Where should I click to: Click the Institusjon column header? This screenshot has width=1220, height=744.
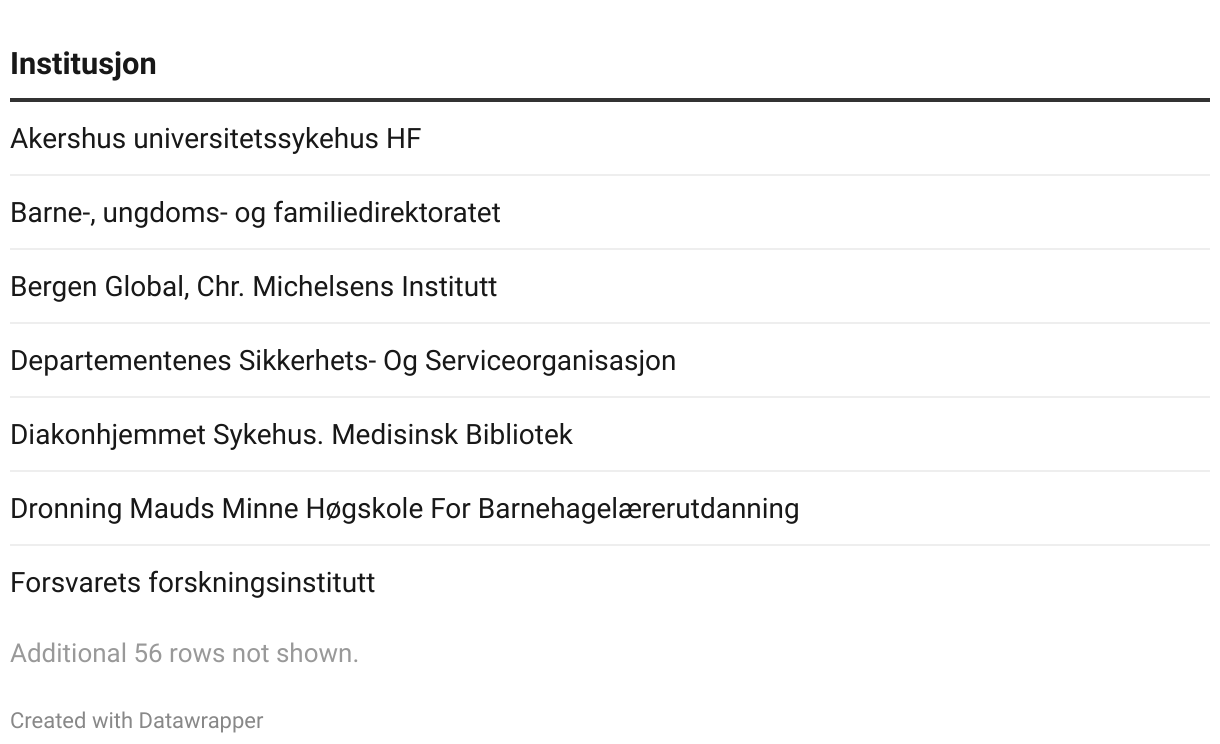(x=83, y=64)
